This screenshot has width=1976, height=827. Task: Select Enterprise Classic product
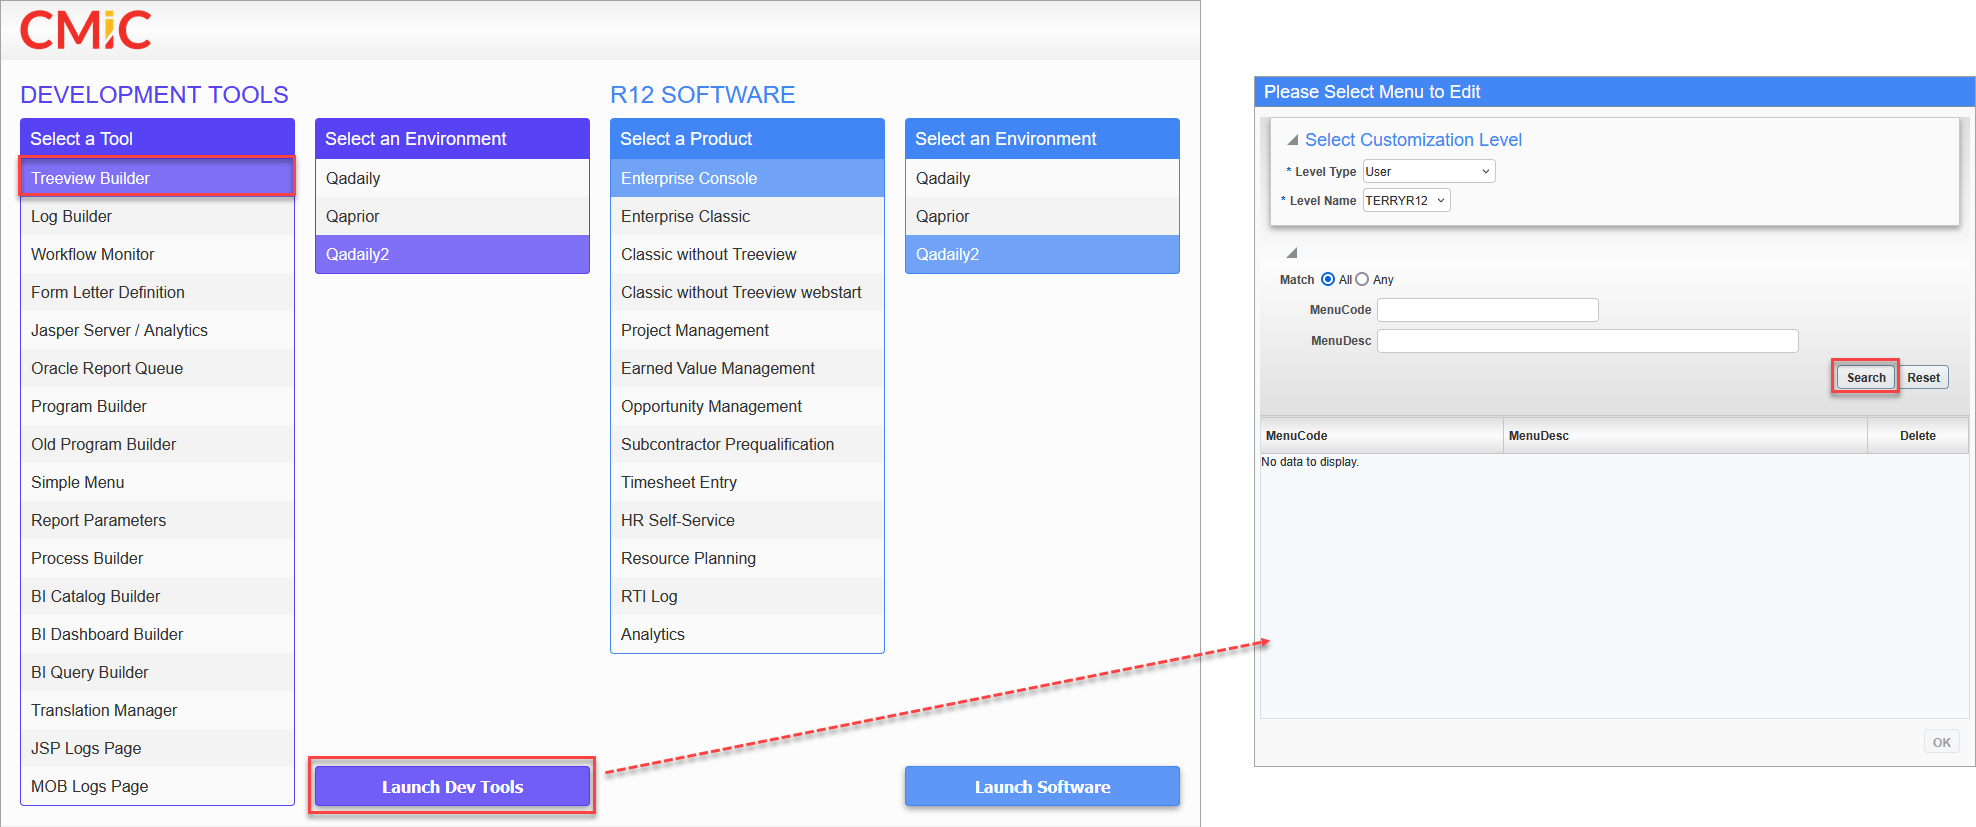point(747,216)
